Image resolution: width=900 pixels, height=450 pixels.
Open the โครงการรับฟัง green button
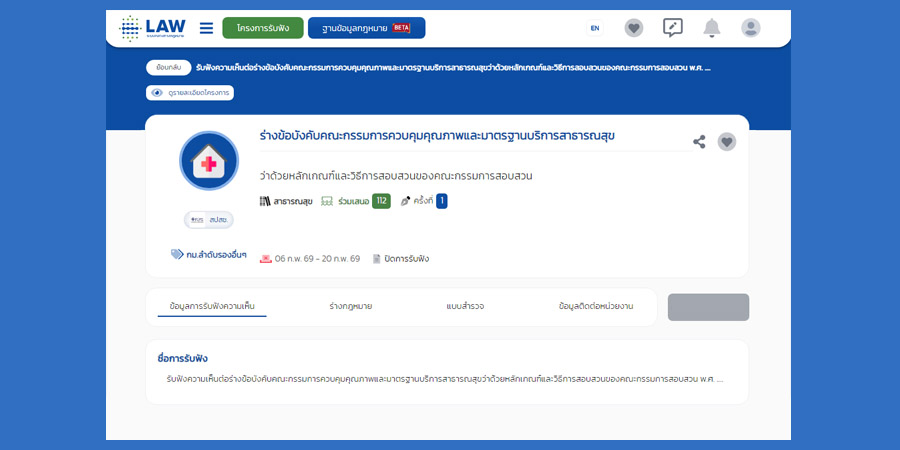(263, 28)
